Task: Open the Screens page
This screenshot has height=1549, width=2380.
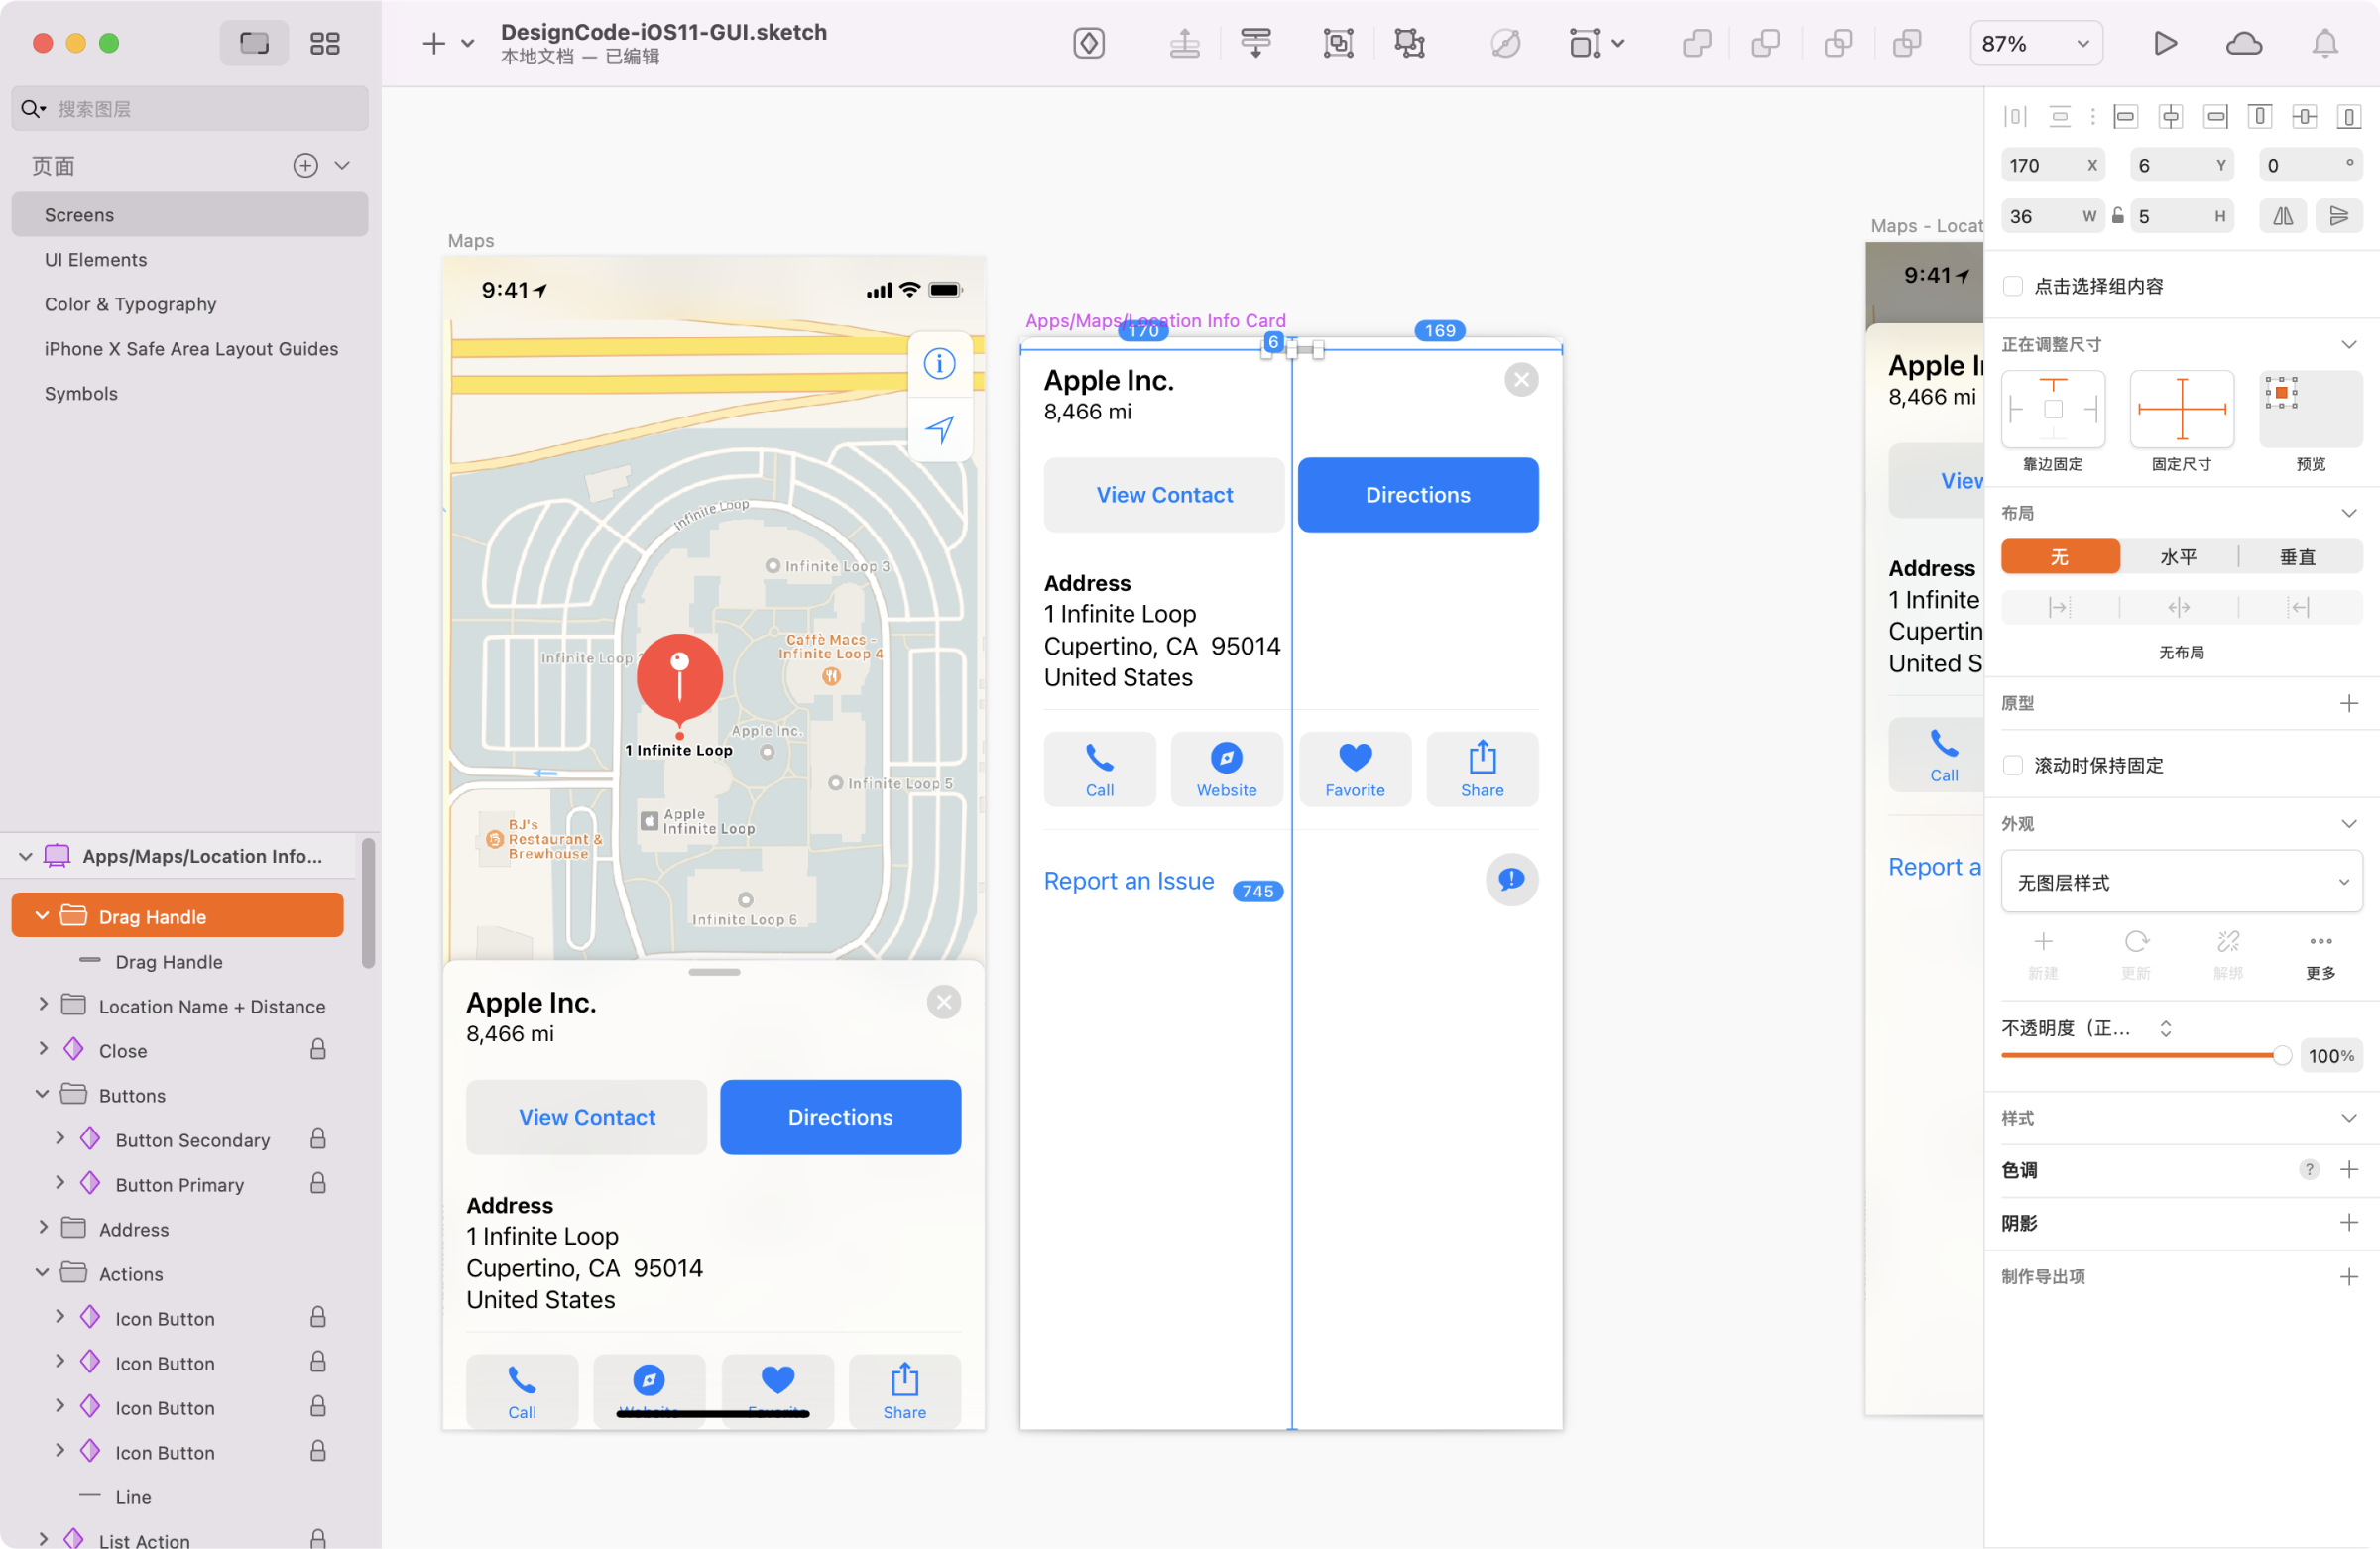Action: tap(189, 215)
